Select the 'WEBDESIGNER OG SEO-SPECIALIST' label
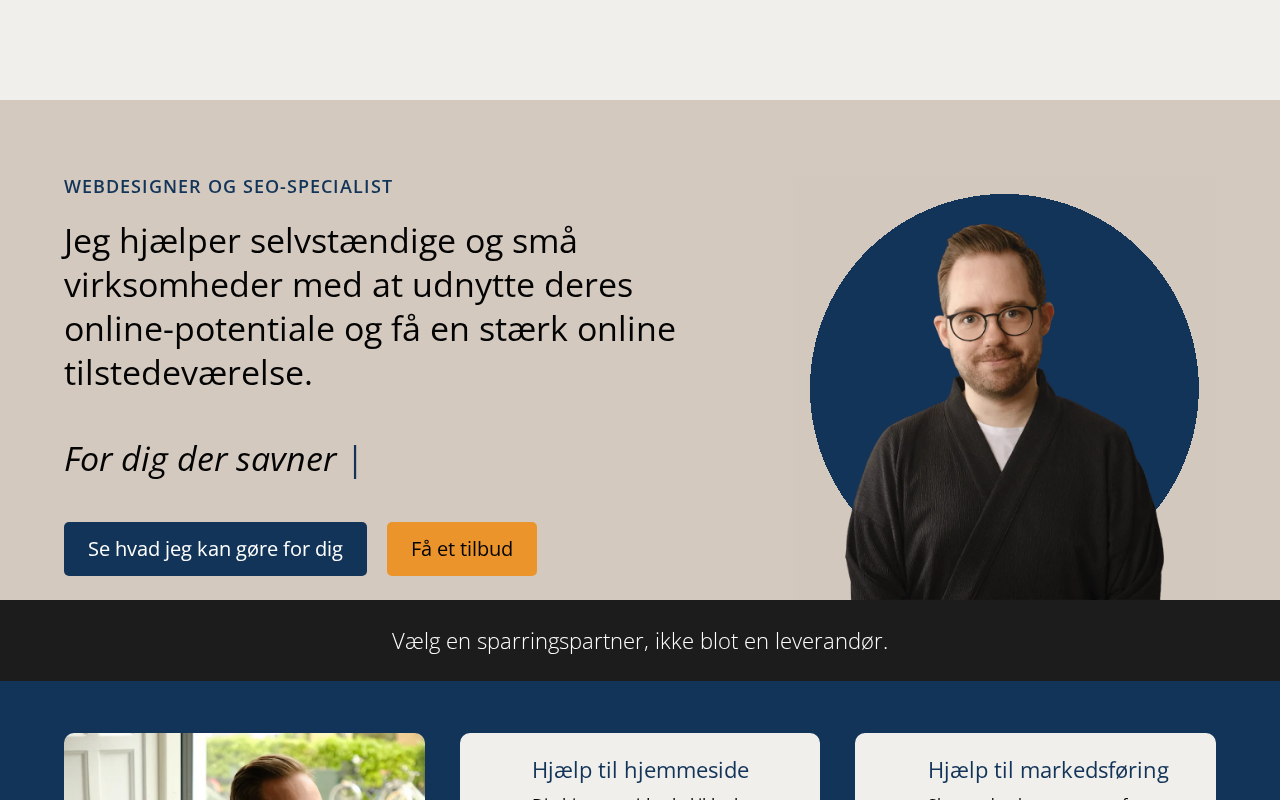 [228, 187]
